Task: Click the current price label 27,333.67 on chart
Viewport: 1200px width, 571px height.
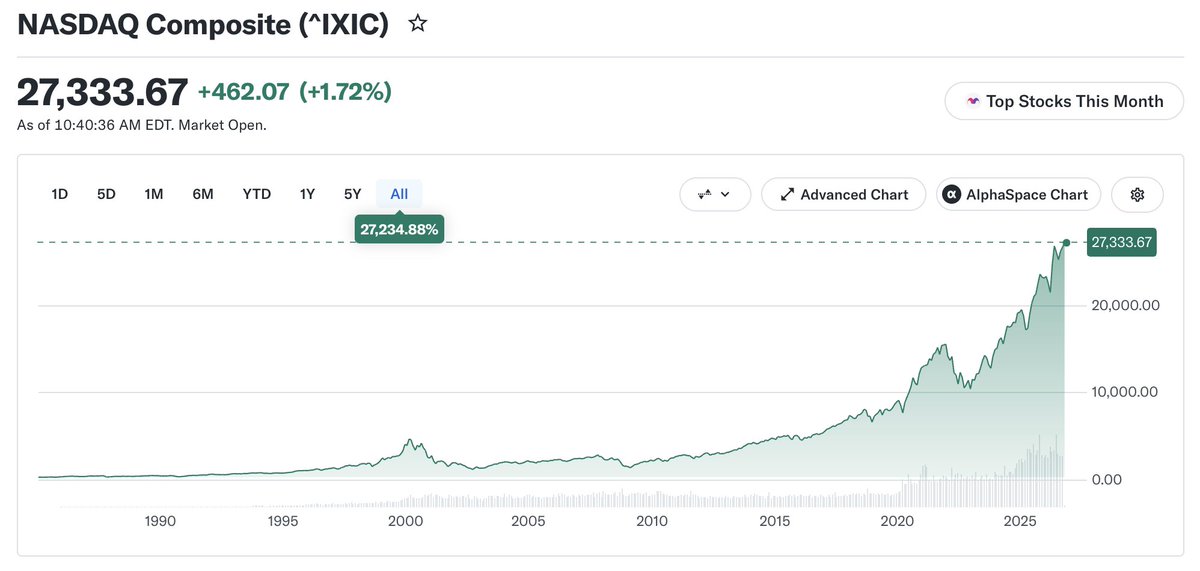Action: tap(1122, 242)
